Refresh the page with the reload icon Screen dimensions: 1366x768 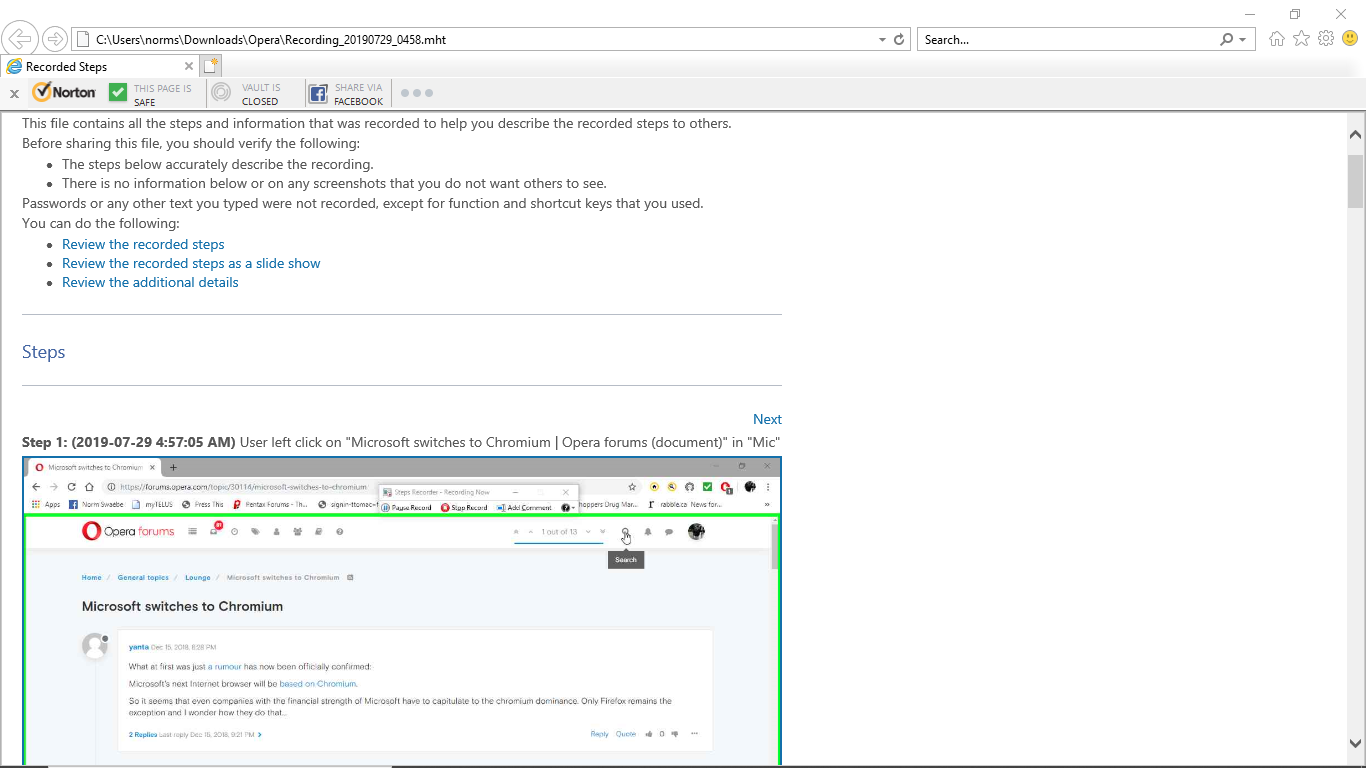[x=899, y=40]
